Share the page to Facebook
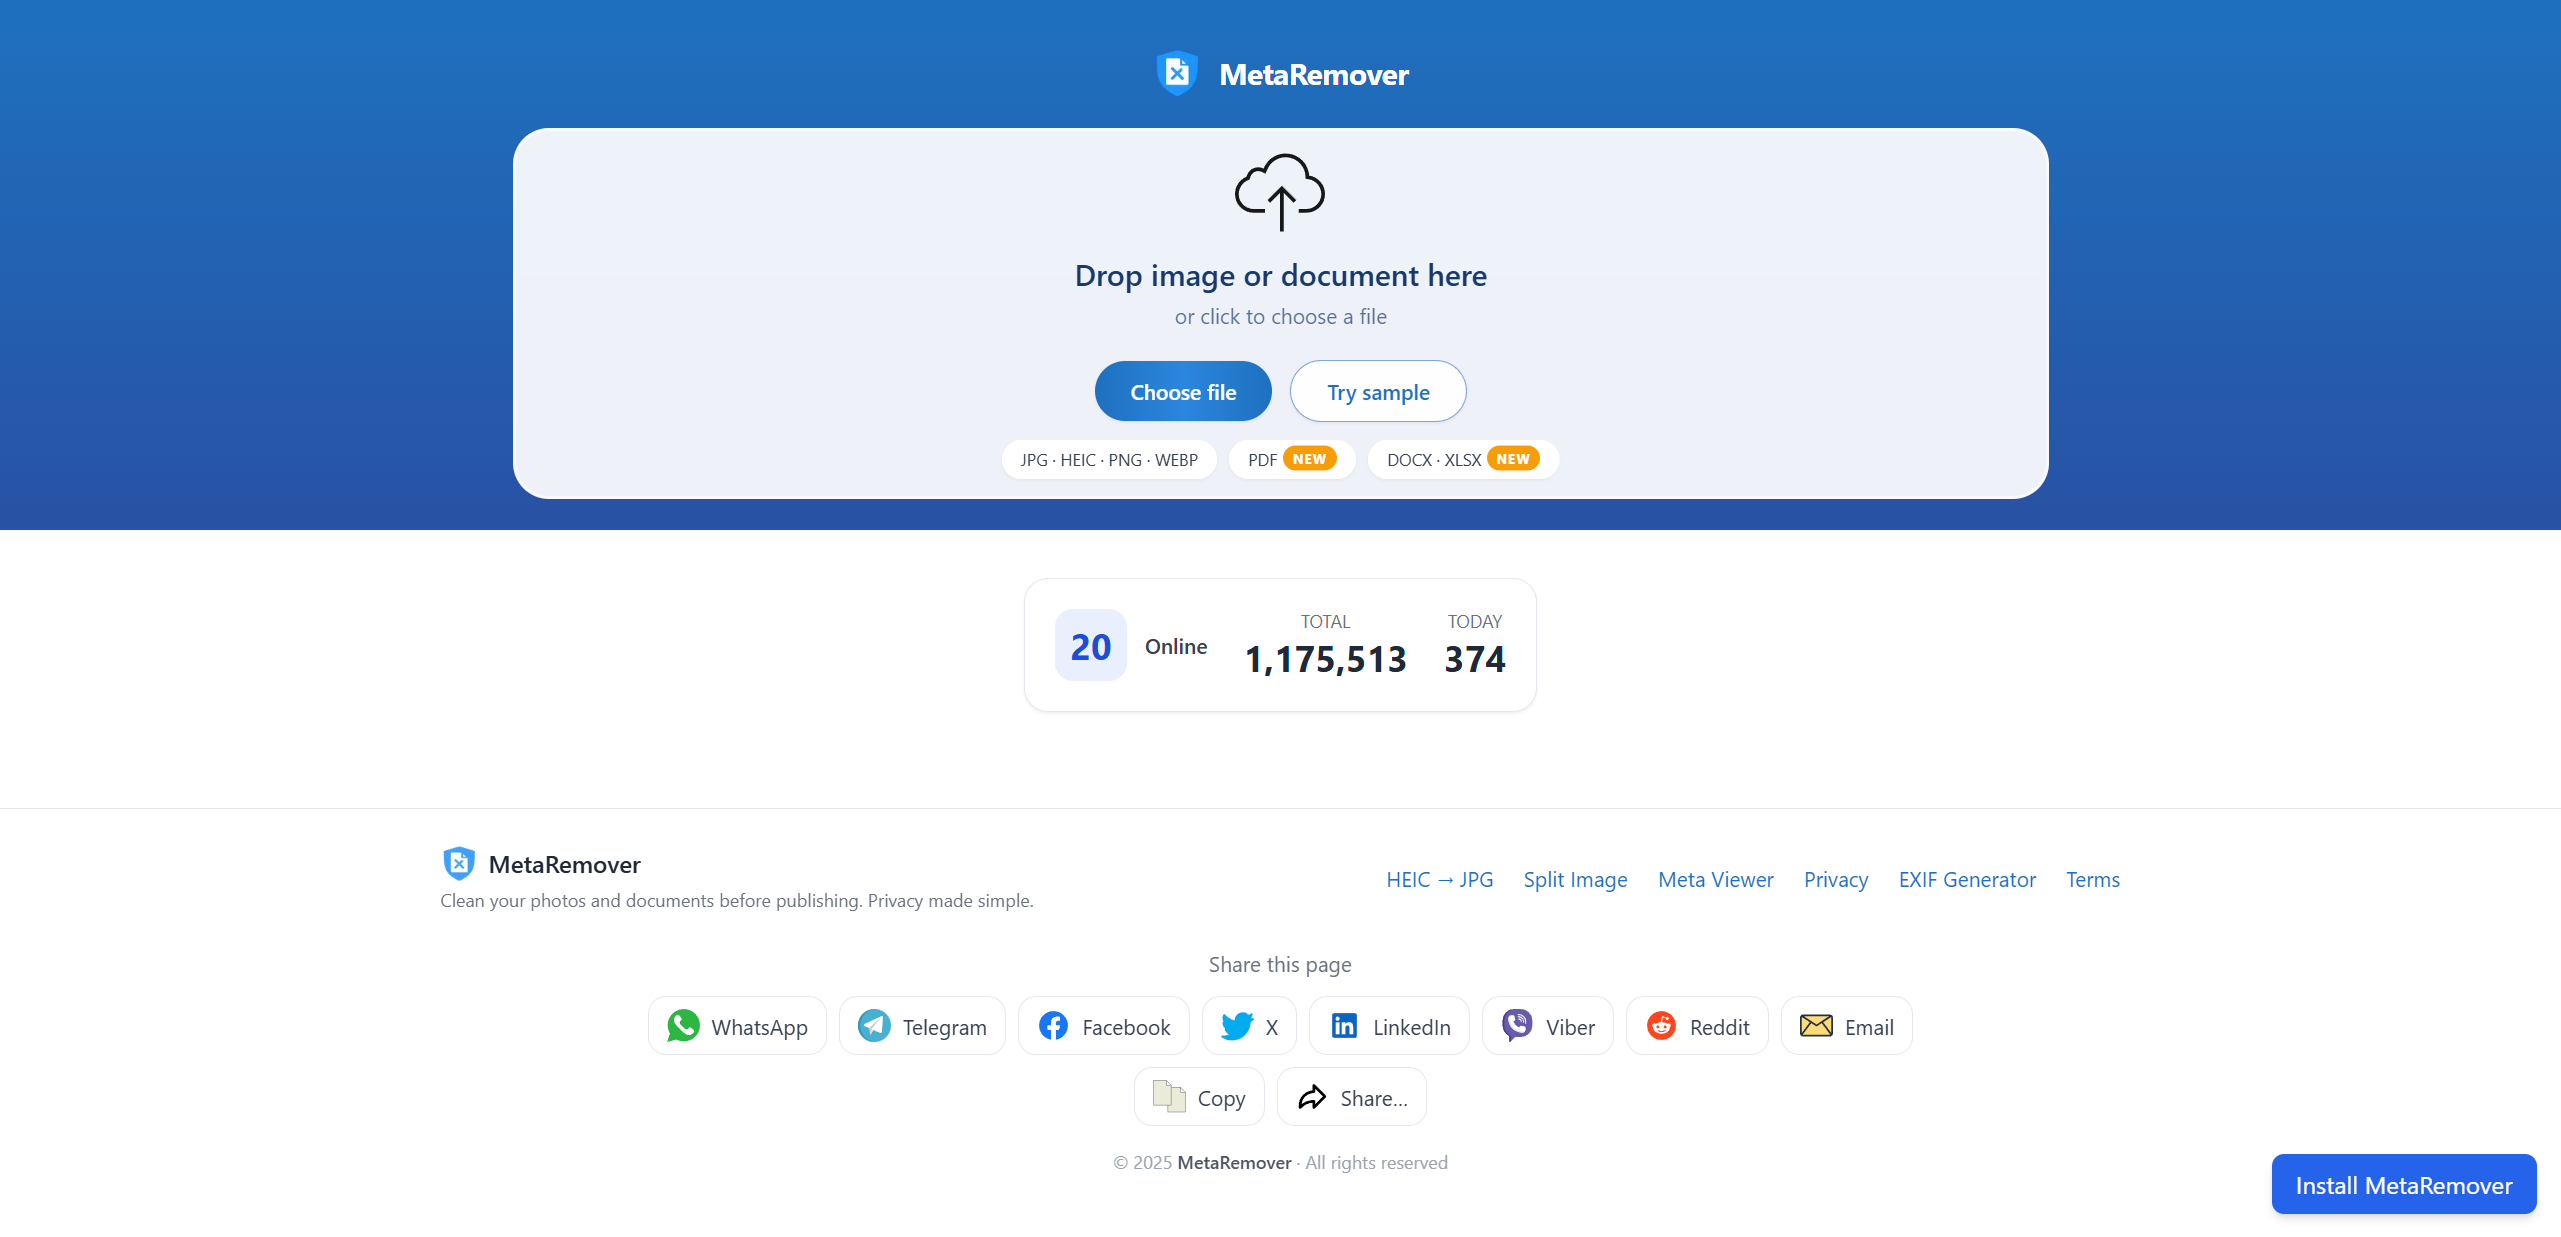The width and height of the screenshot is (2561, 1237). point(1103,1025)
